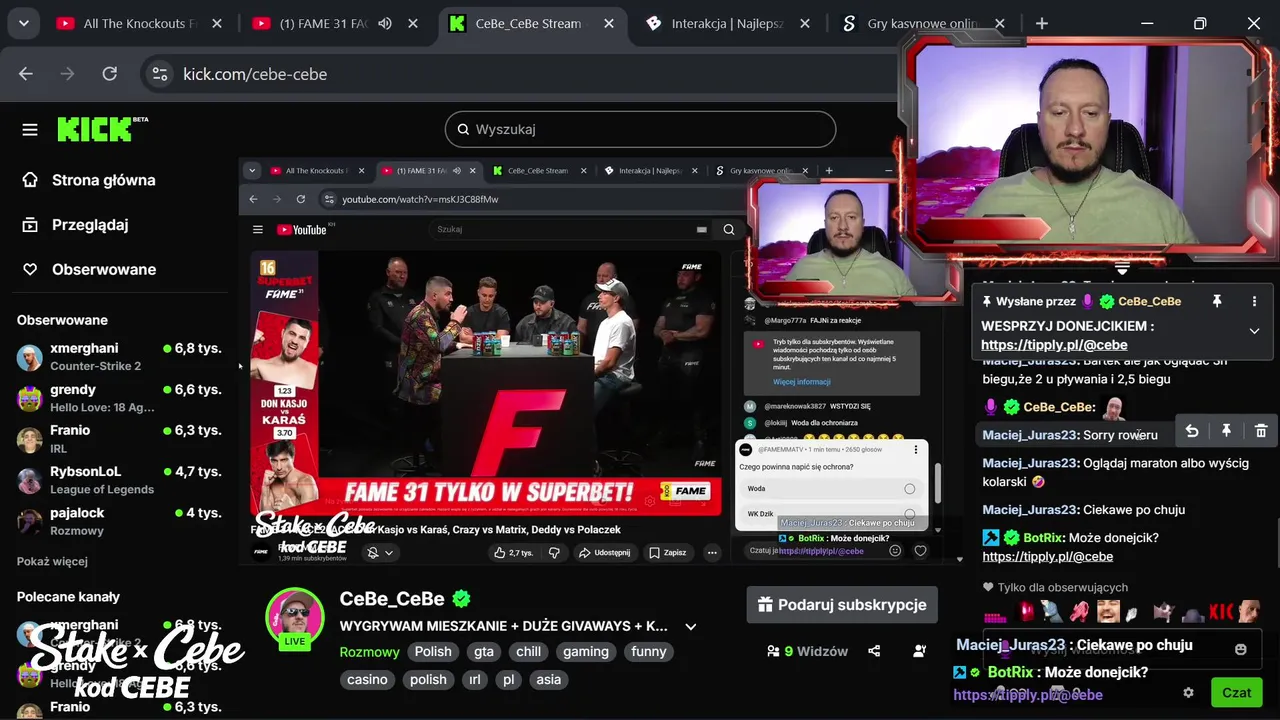
Task: Click the verified badge beside CeBe_CeBe title
Action: [x=461, y=599]
